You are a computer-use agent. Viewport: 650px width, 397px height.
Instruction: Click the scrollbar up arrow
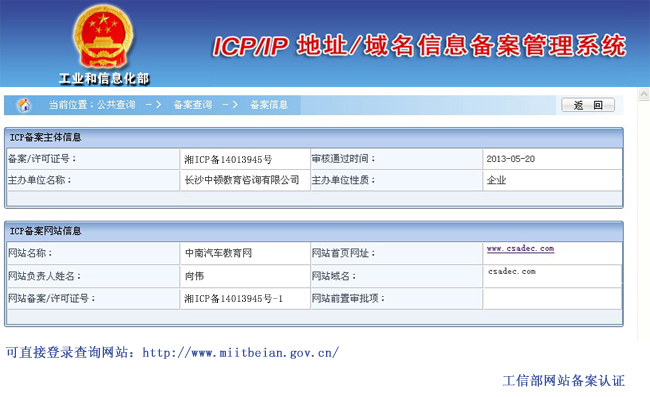click(643, 94)
